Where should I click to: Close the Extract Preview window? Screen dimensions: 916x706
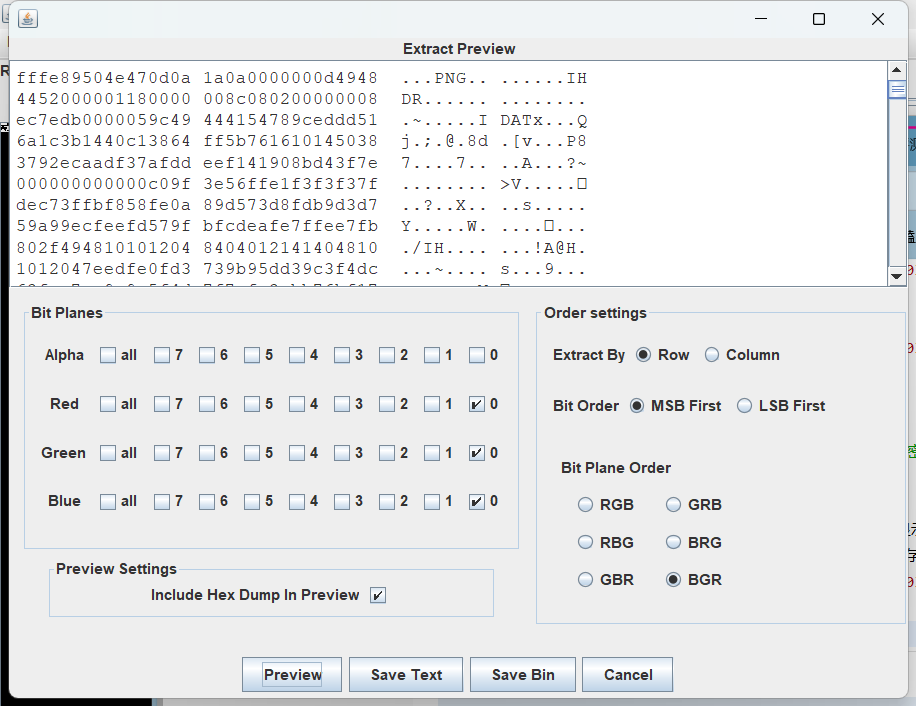click(877, 19)
